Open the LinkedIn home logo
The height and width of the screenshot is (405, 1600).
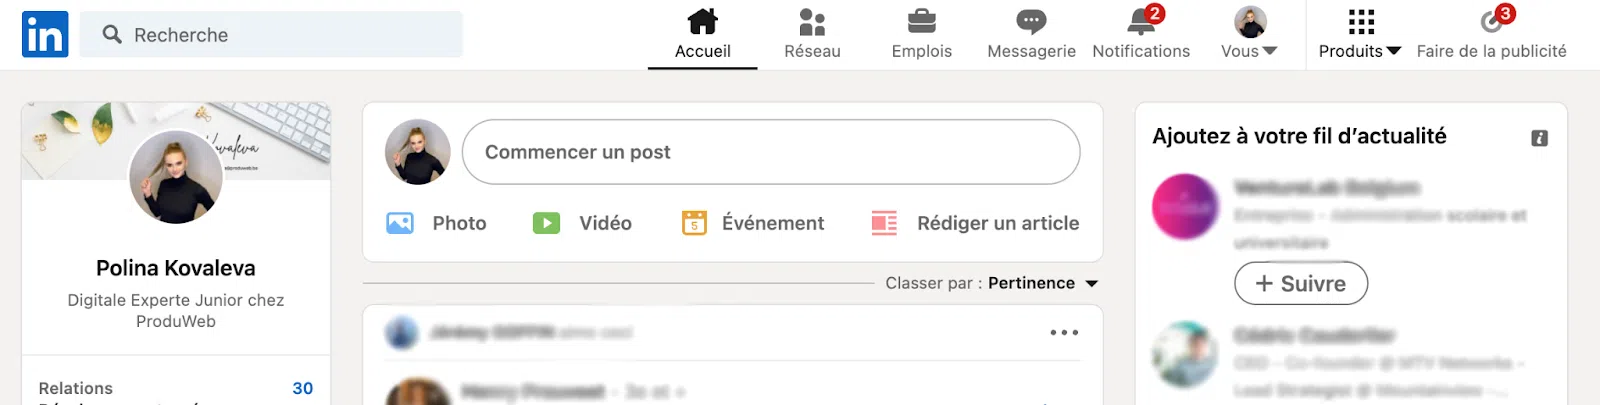point(45,34)
